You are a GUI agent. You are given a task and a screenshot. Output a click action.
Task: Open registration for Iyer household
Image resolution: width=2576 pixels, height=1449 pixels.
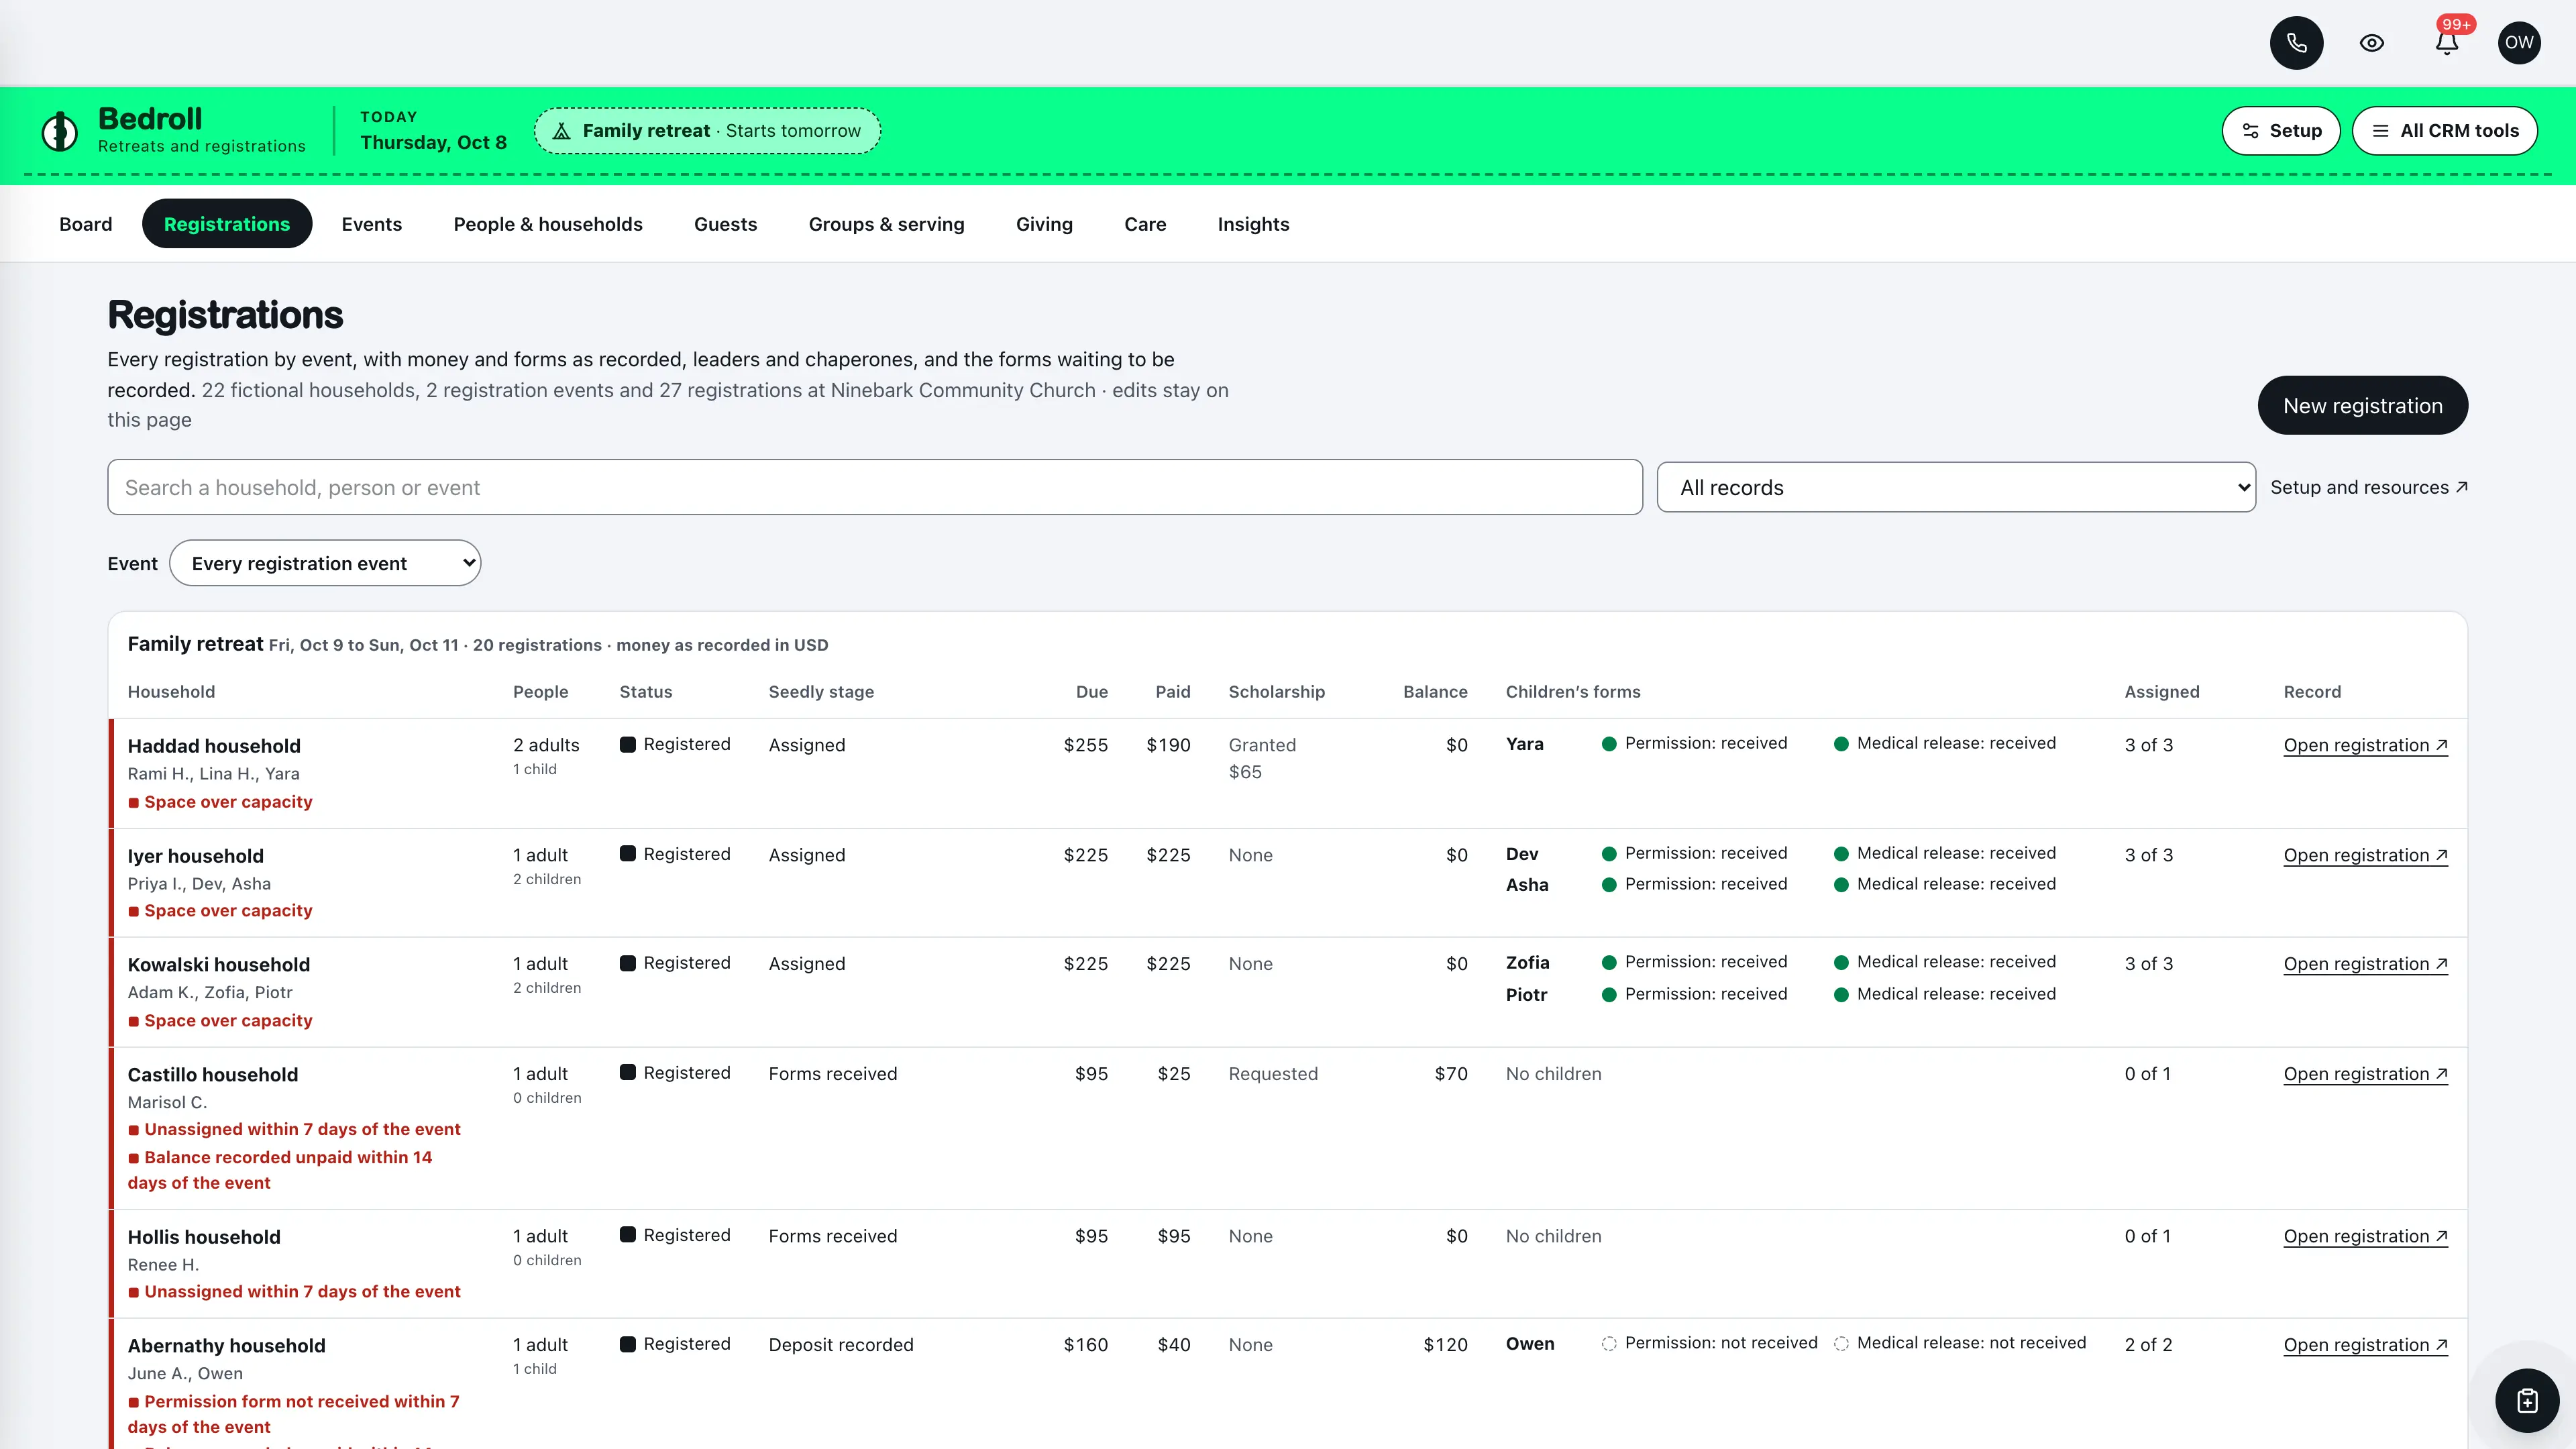pyautogui.click(x=2365, y=855)
